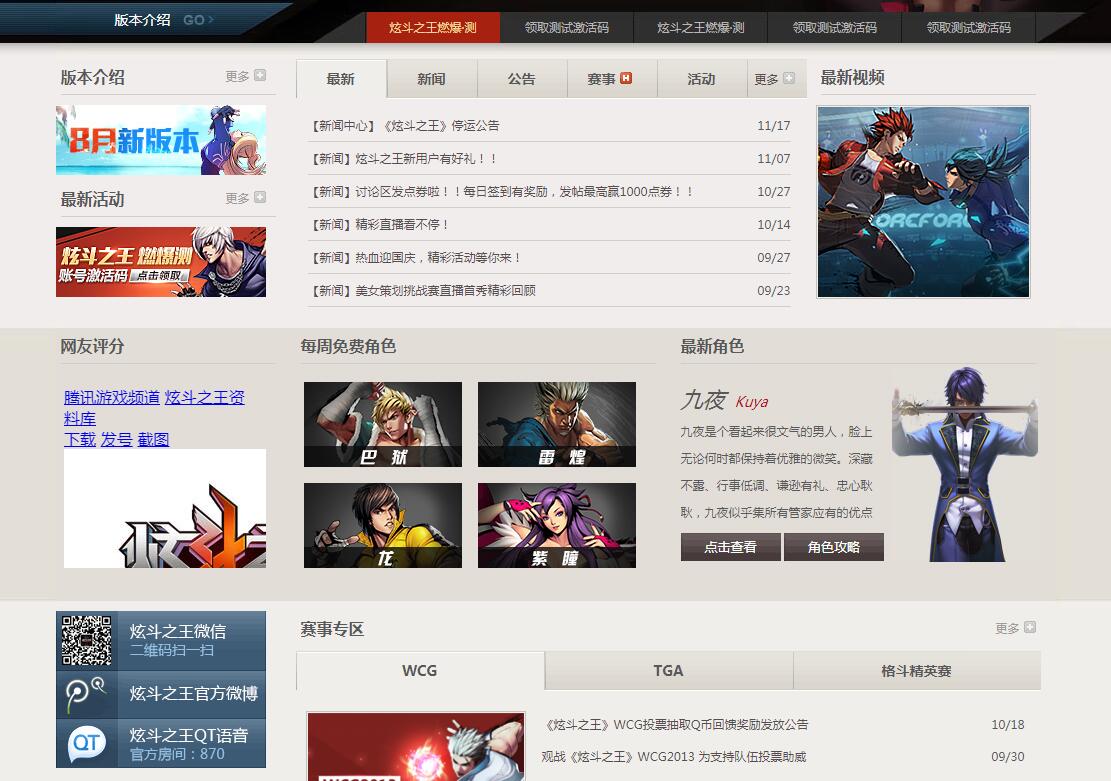Switch to the TGA tab

click(x=669, y=670)
